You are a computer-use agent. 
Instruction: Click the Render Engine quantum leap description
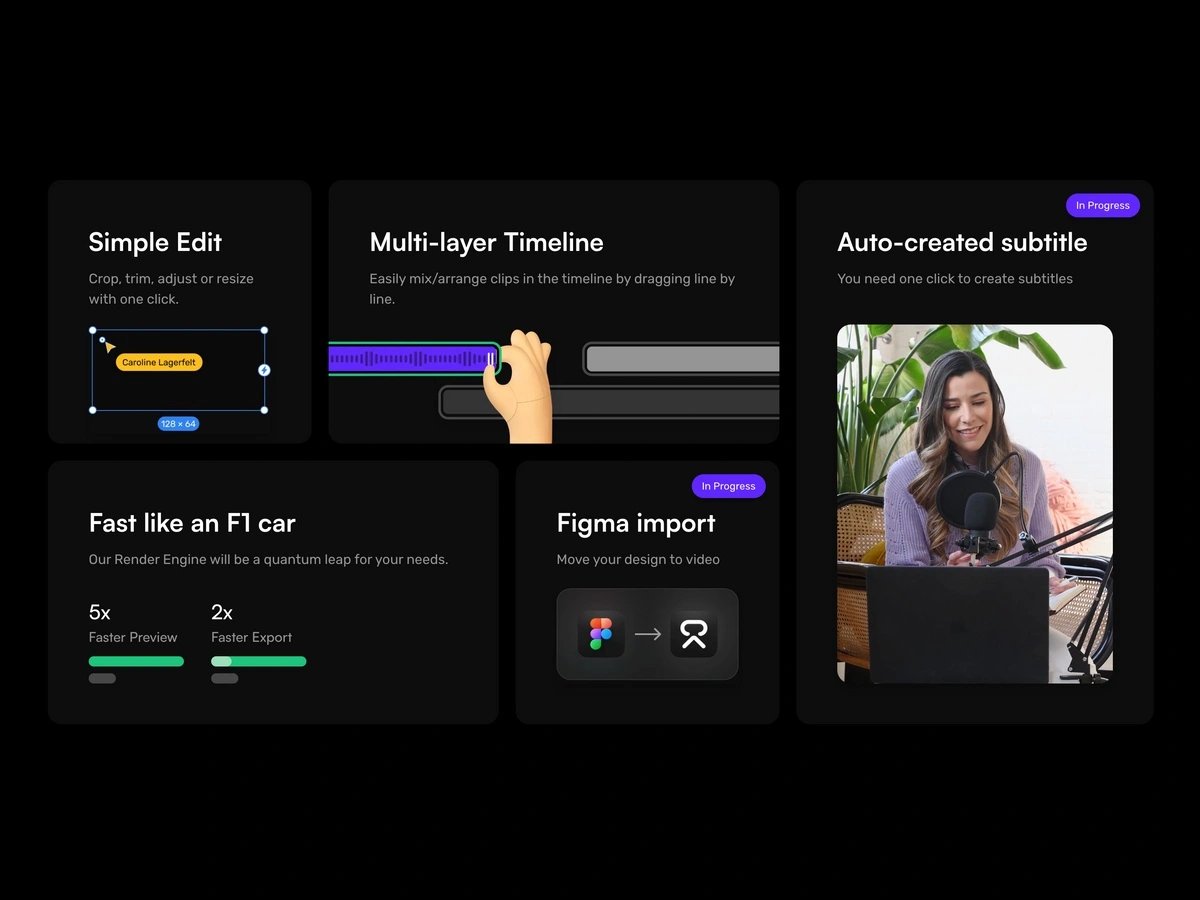pos(268,560)
